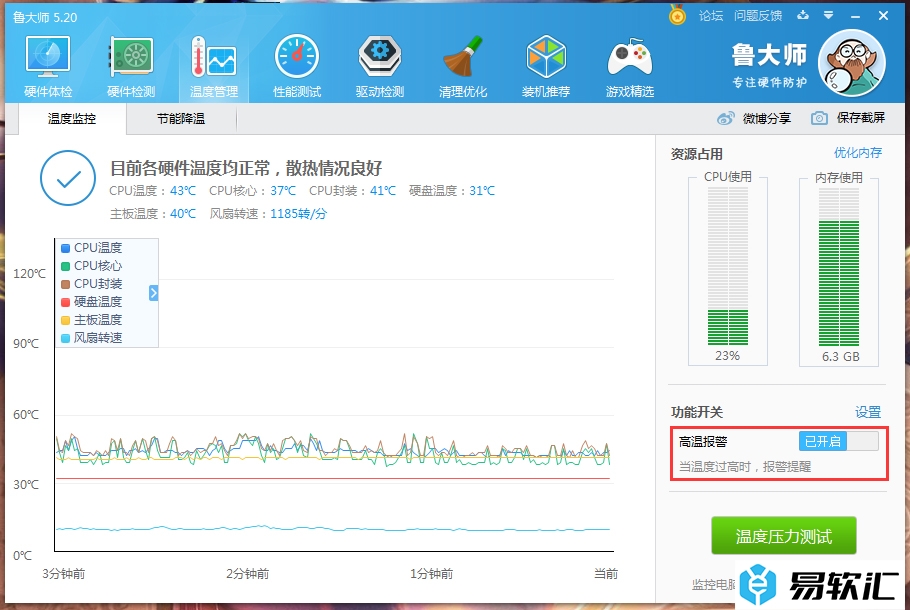Toggle CPU核心 legend green swatch
The width and height of the screenshot is (910, 610).
tap(66, 266)
